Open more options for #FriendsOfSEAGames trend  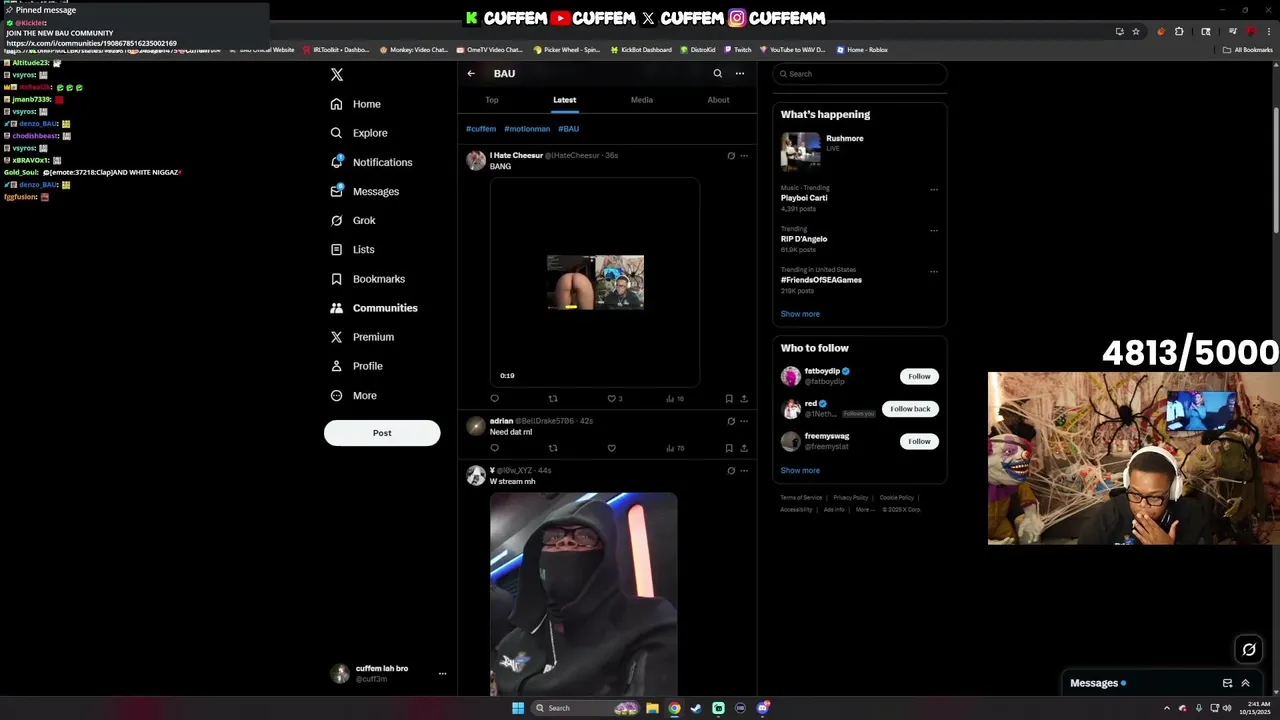(x=934, y=271)
